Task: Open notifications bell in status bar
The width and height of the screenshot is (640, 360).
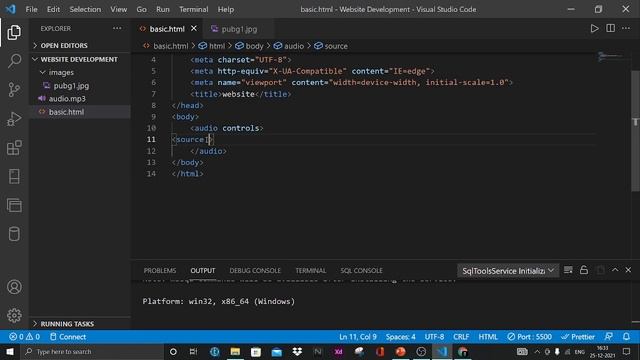Action: pyautogui.click(x=626, y=337)
